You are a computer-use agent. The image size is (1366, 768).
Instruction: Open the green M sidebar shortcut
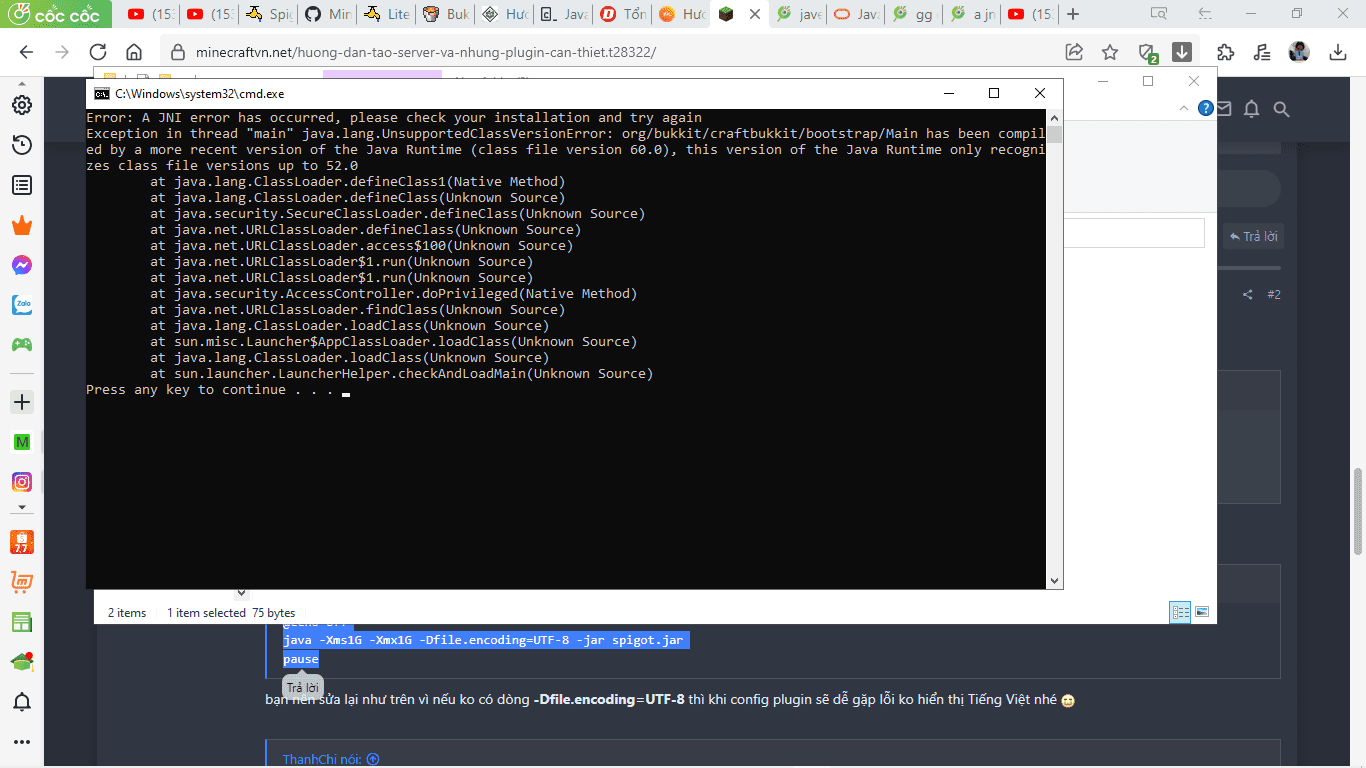(21, 442)
